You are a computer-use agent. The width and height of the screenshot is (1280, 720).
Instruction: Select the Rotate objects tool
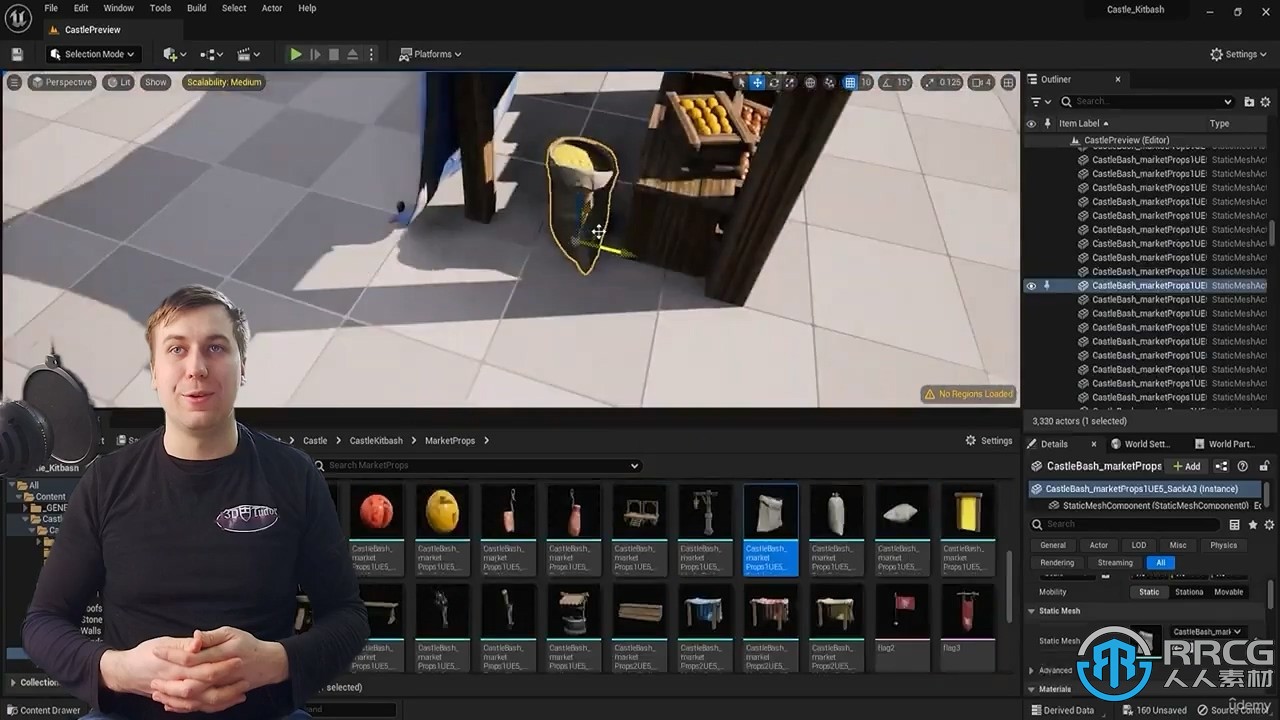click(x=774, y=82)
